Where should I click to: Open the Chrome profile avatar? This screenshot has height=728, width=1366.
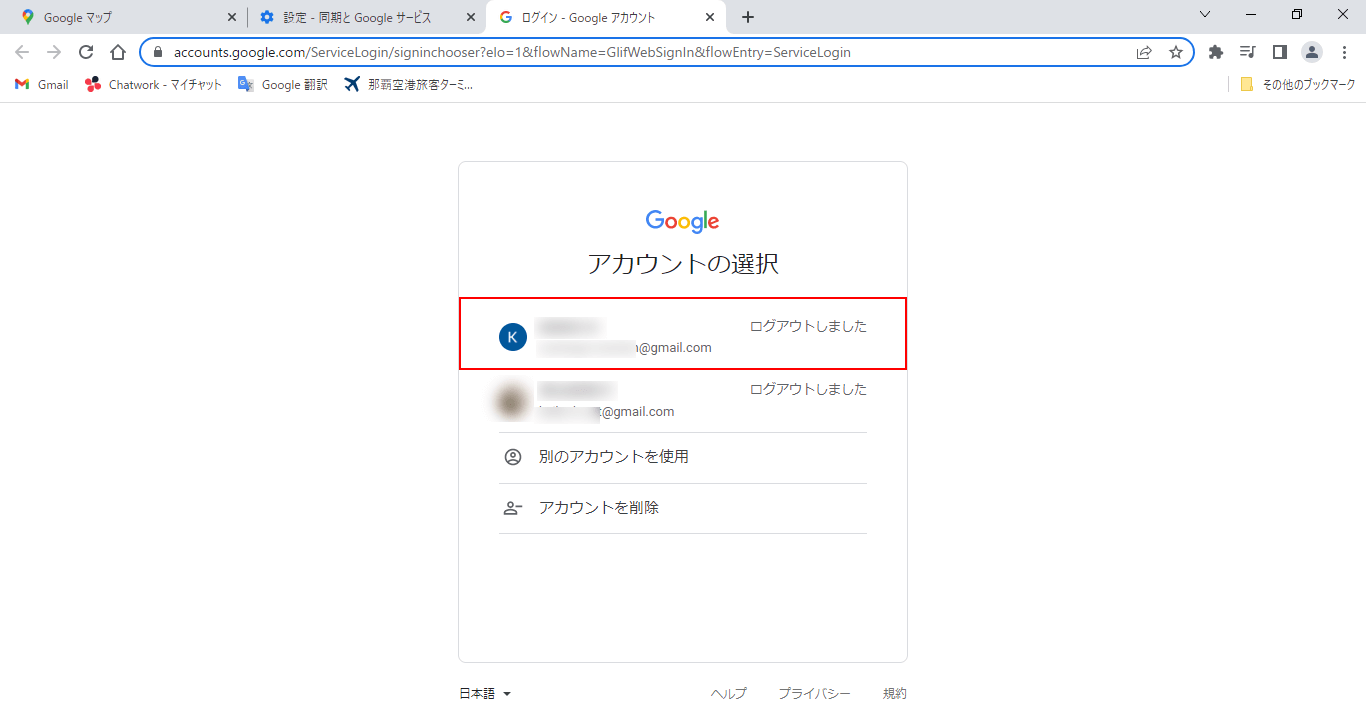point(1312,52)
